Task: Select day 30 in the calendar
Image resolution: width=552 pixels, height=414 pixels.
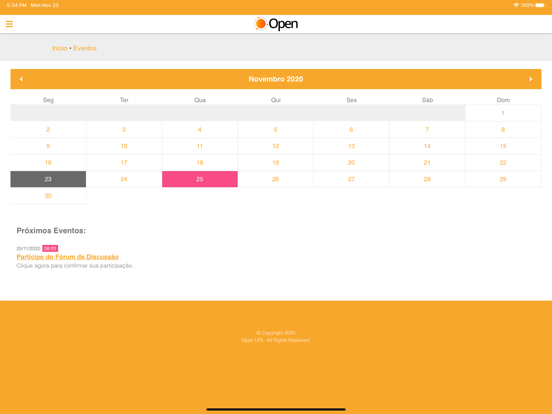Action: pyautogui.click(x=48, y=196)
